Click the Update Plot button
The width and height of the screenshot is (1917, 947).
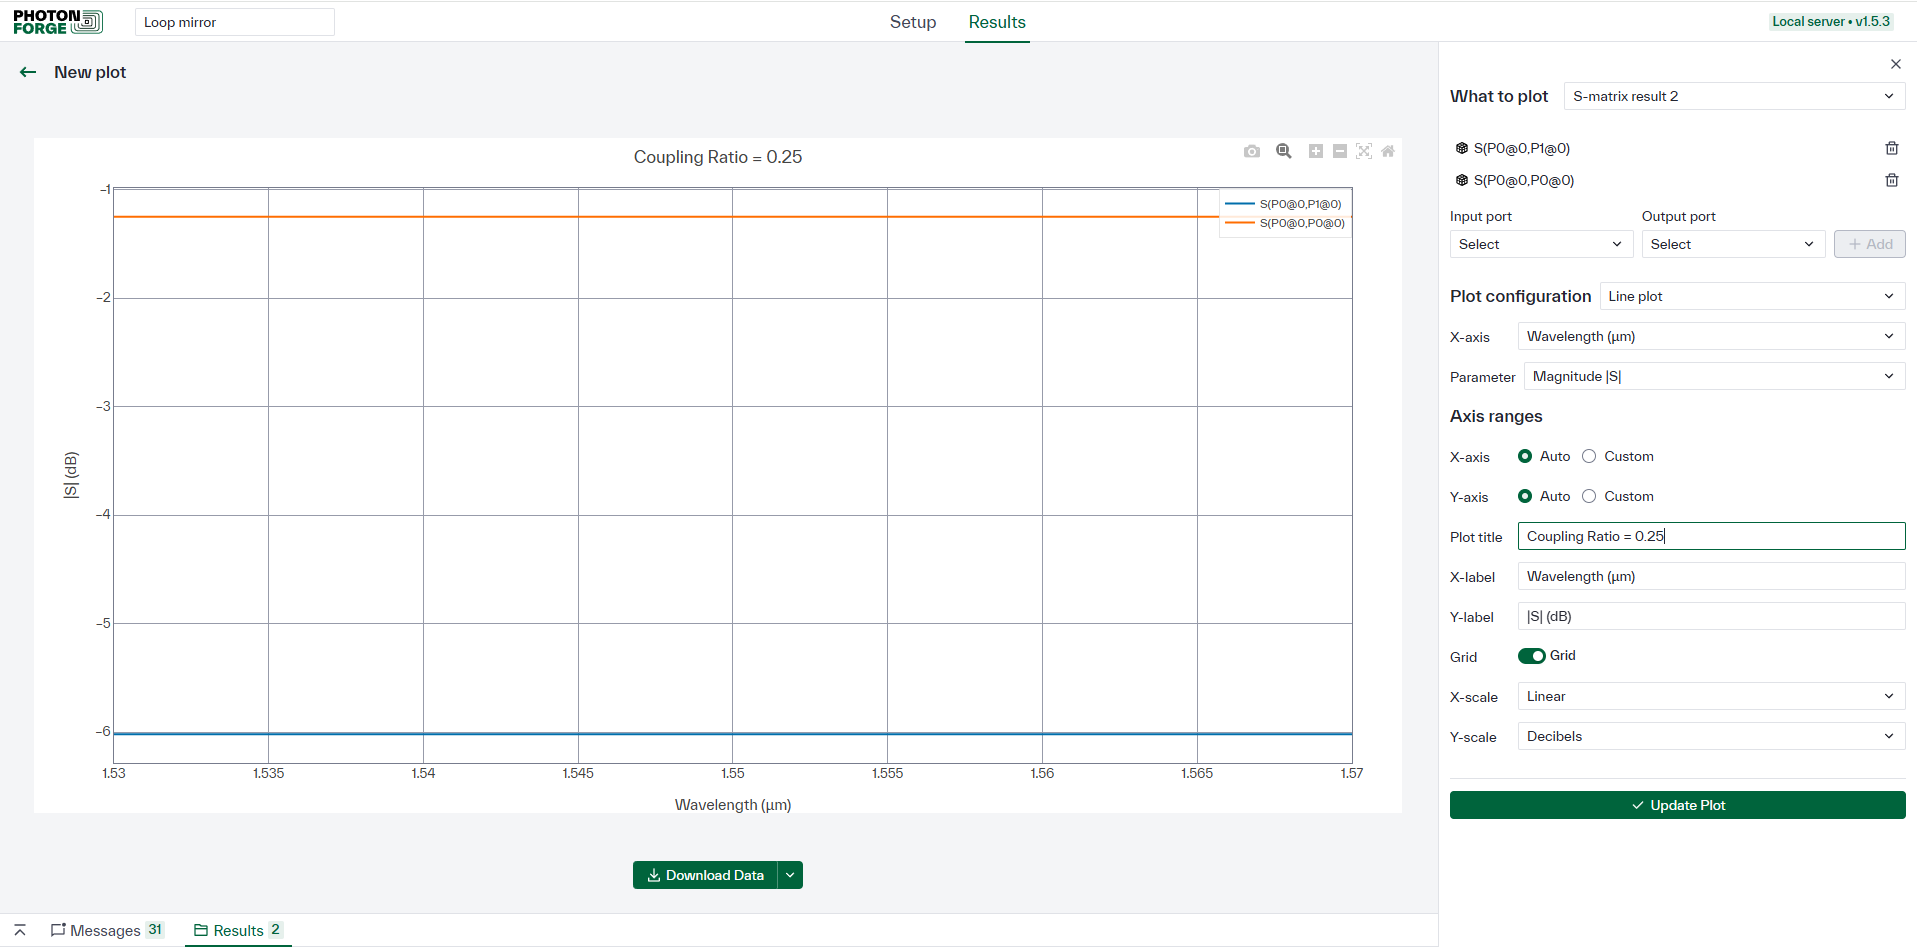point(1677,805)
